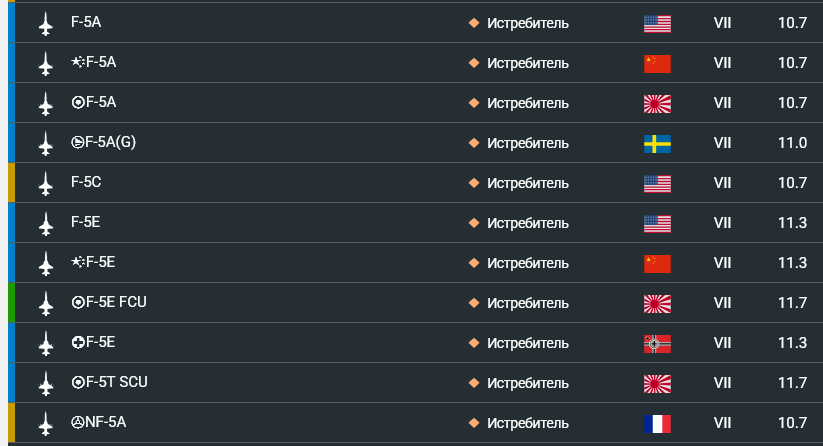This screenshot has height=446, width=823.
Task: Select the F-5C vehicle name
Action: [86, 182]
